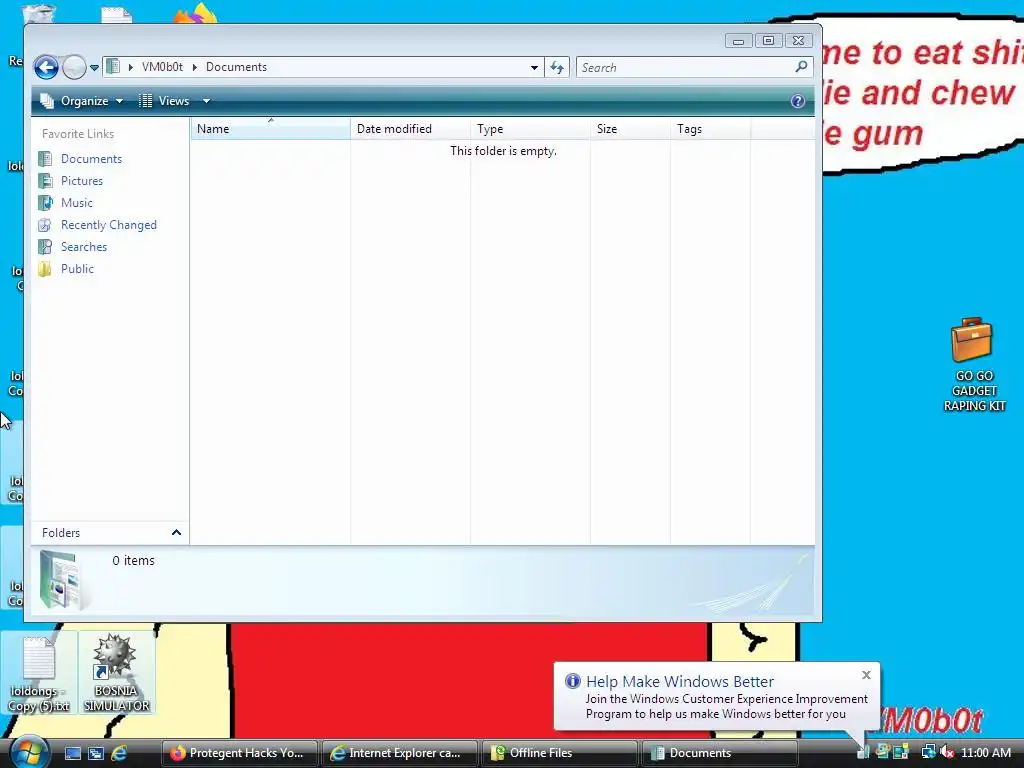Screen dimensions: 1024x768
Task: Select BOSNIA SIMULATOR desktop shortcut
Action: [116, 673]
